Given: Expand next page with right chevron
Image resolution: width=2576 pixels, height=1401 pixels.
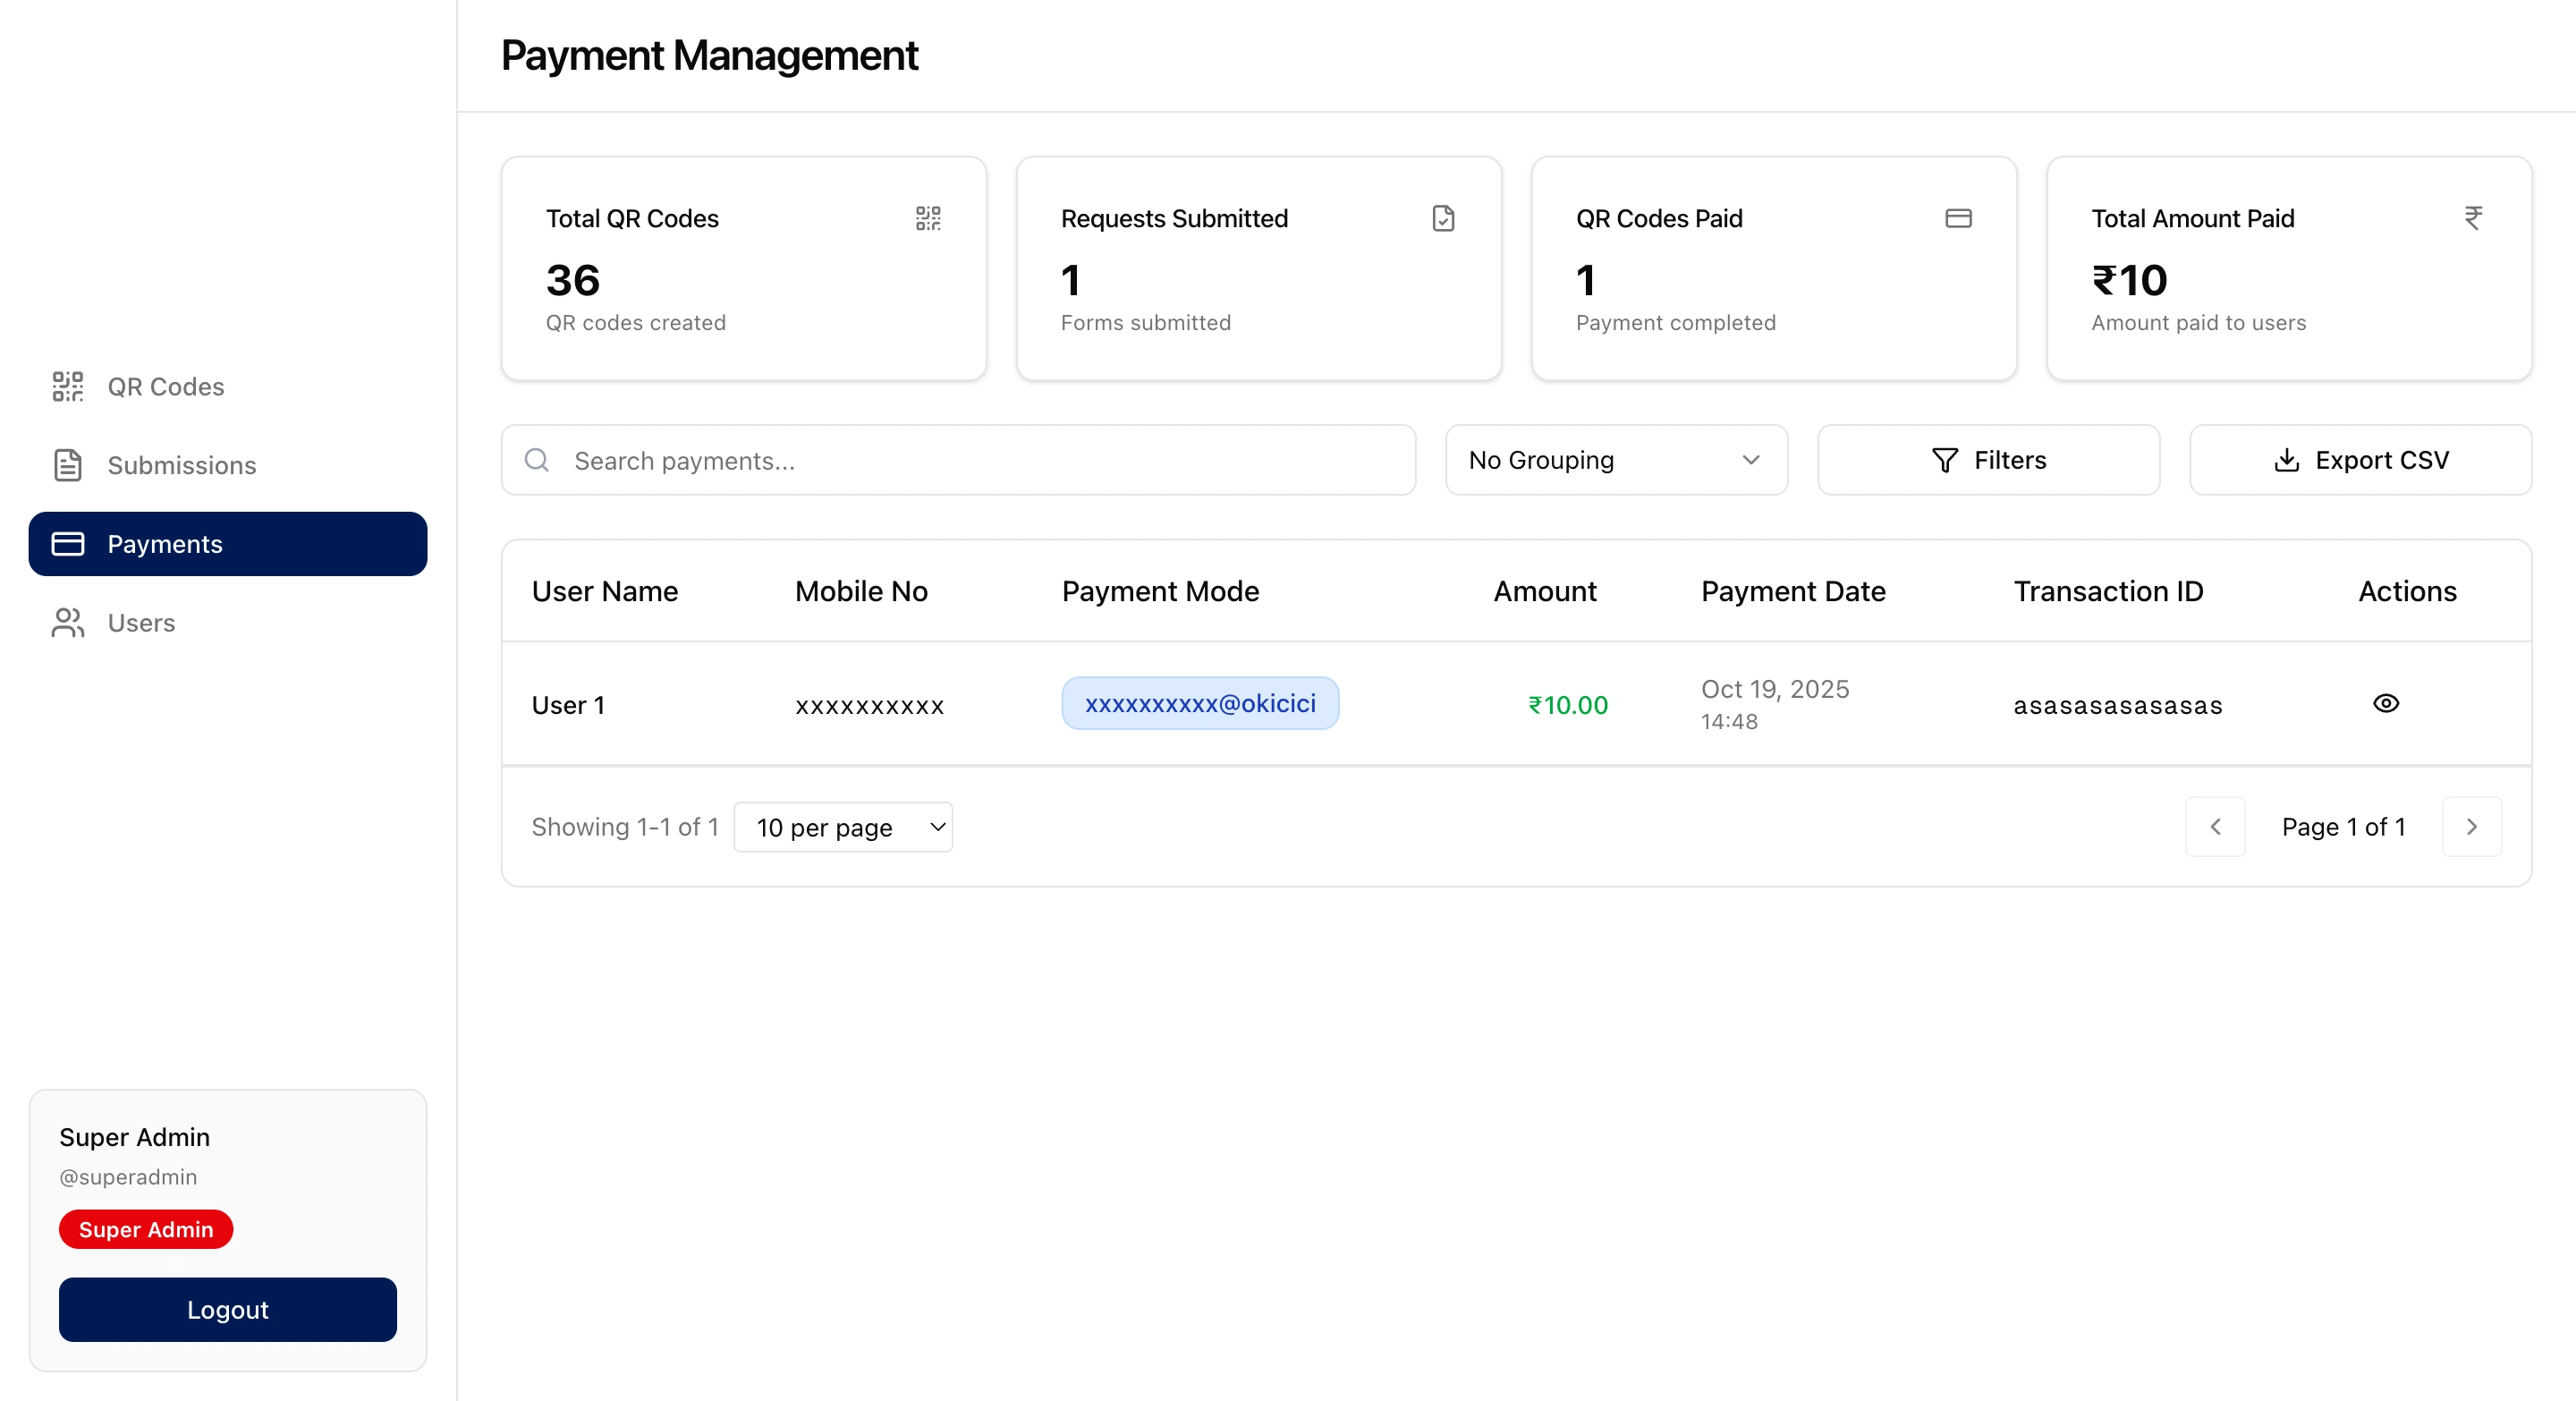Looking at the screenshot, I should 2471,827.
